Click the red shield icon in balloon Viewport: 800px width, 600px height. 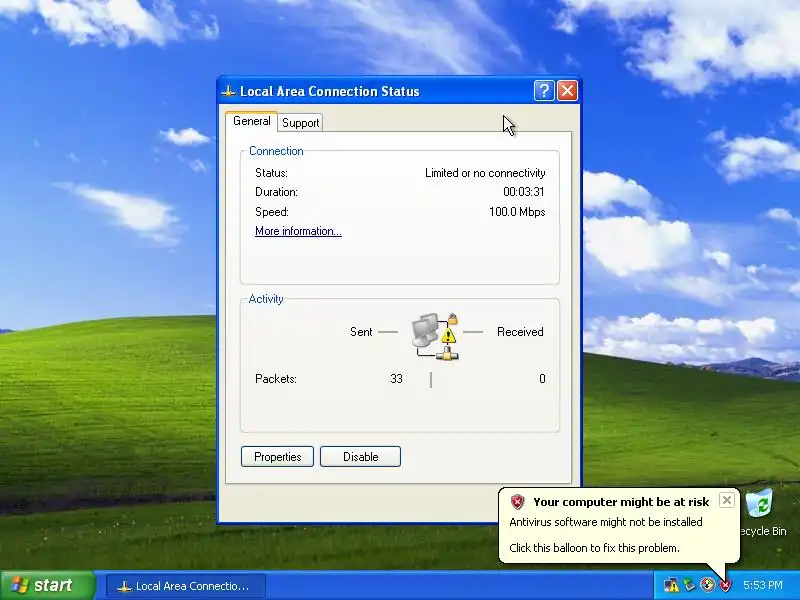pos(517,502)
